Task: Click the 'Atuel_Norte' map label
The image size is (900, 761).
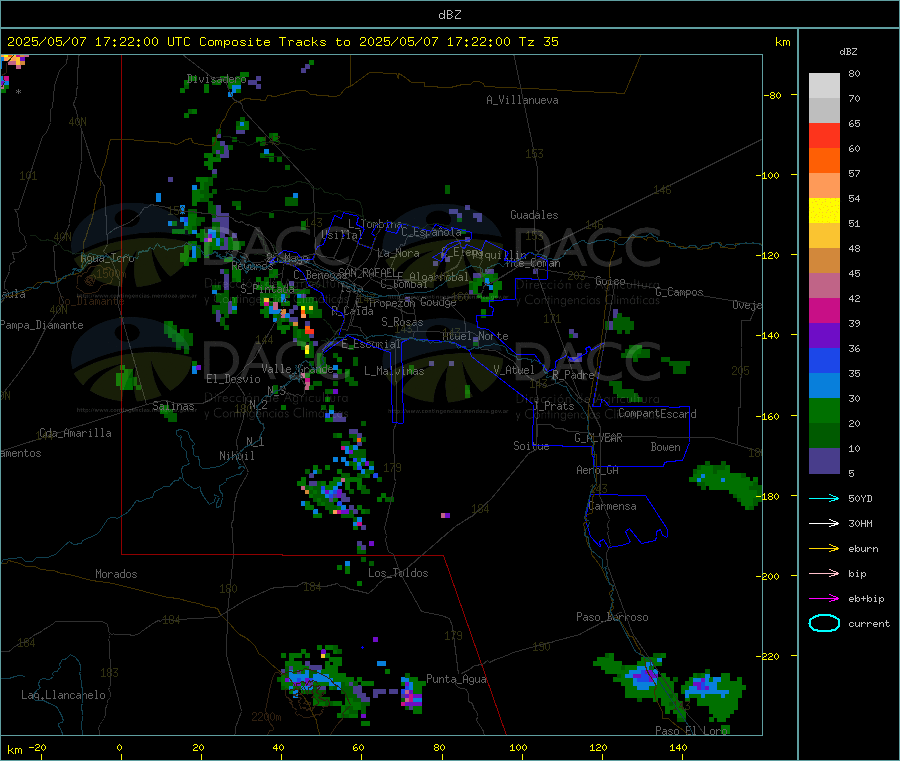Action: click(475, 336)
